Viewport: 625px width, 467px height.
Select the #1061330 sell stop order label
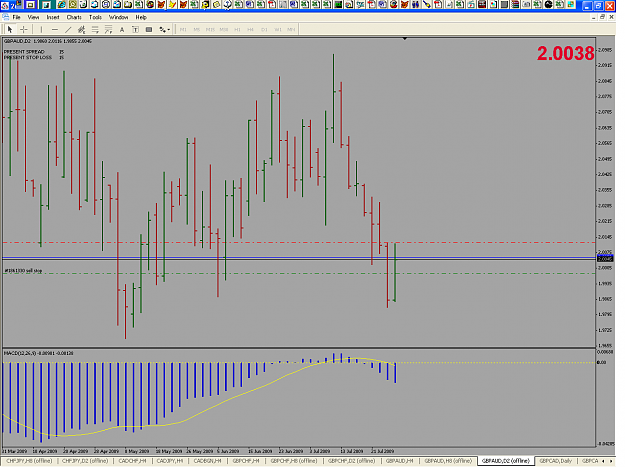point(23,271)
